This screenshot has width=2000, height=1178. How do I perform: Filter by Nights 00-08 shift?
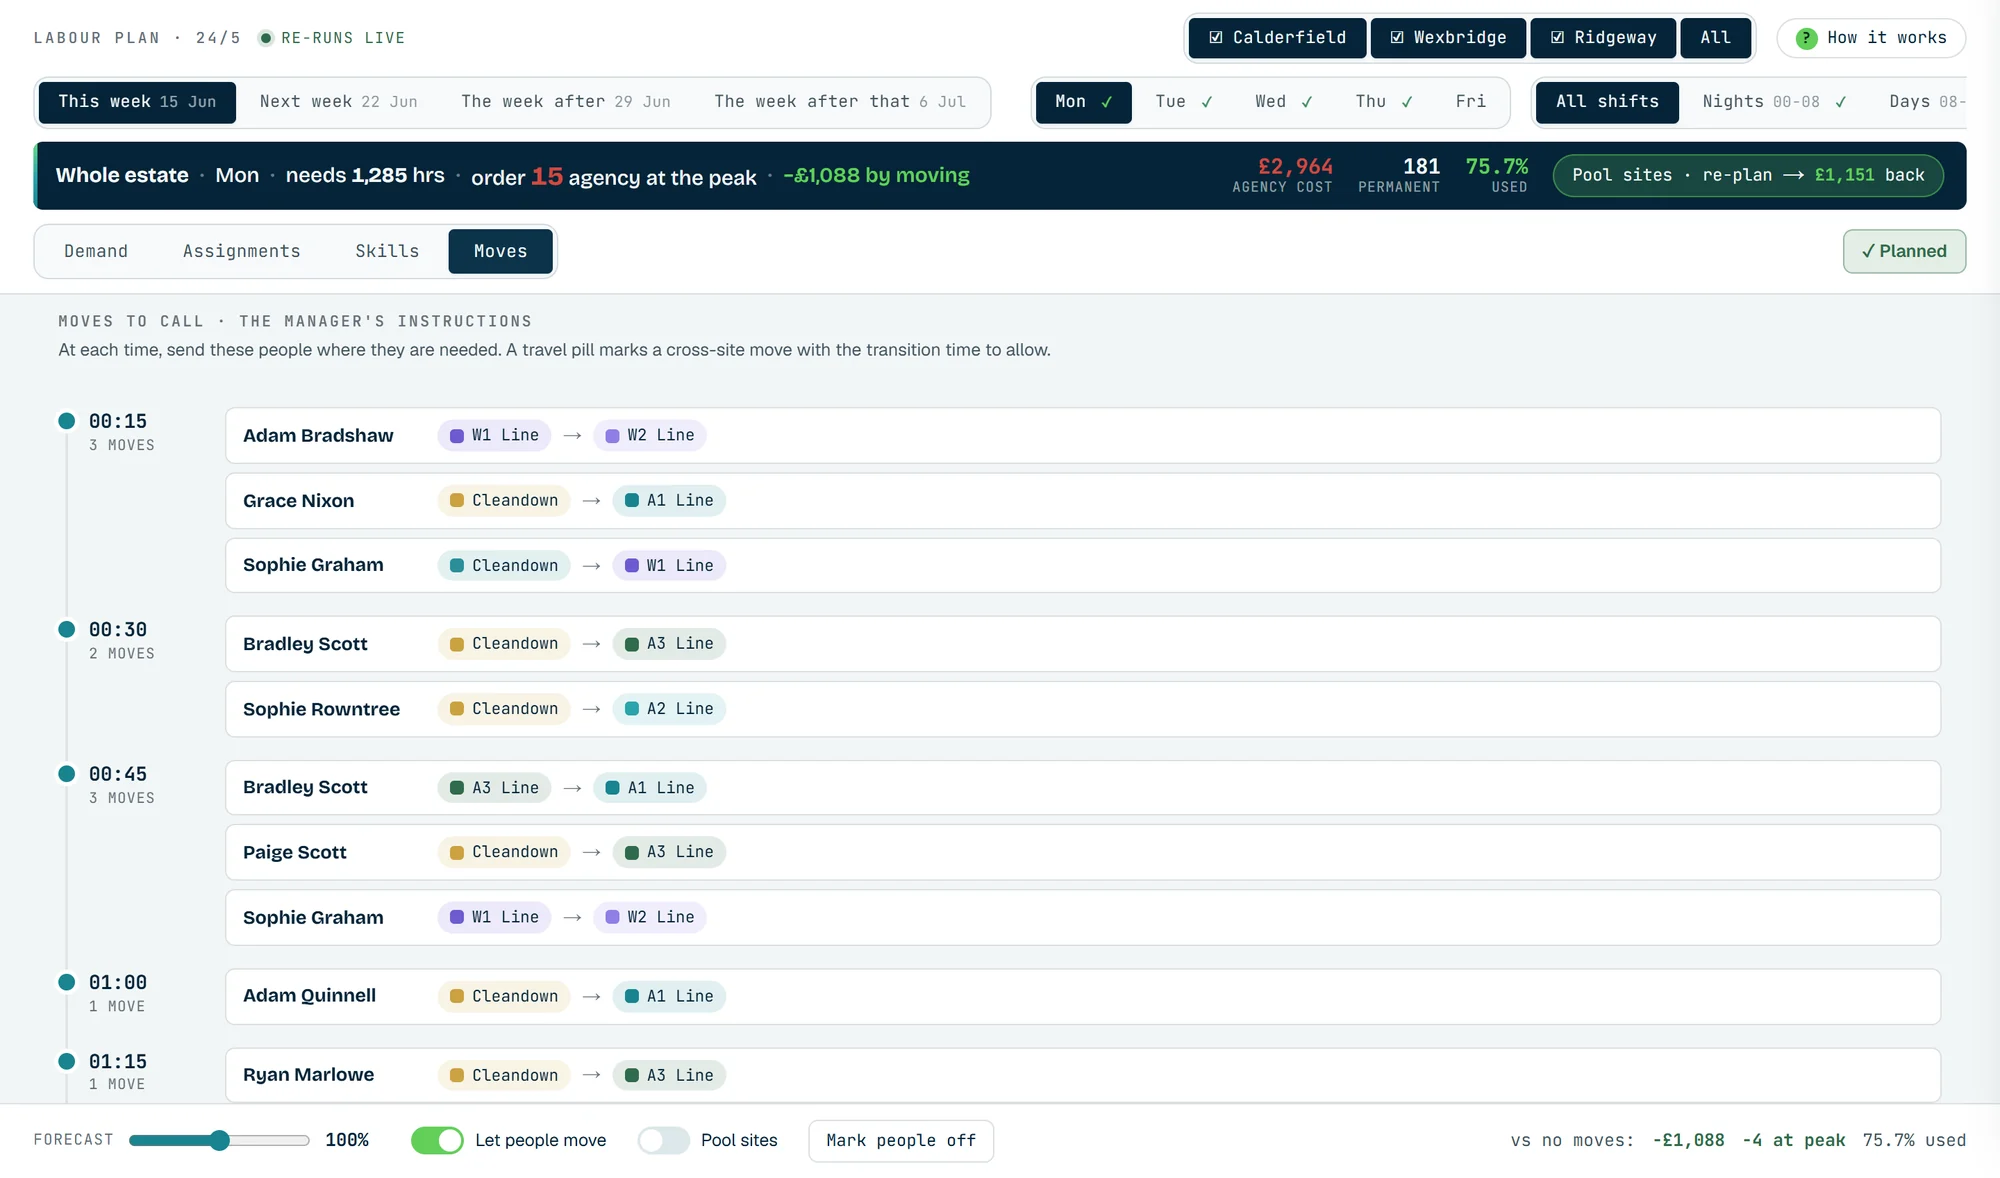pyautogui.click(x=1774, y=102)
